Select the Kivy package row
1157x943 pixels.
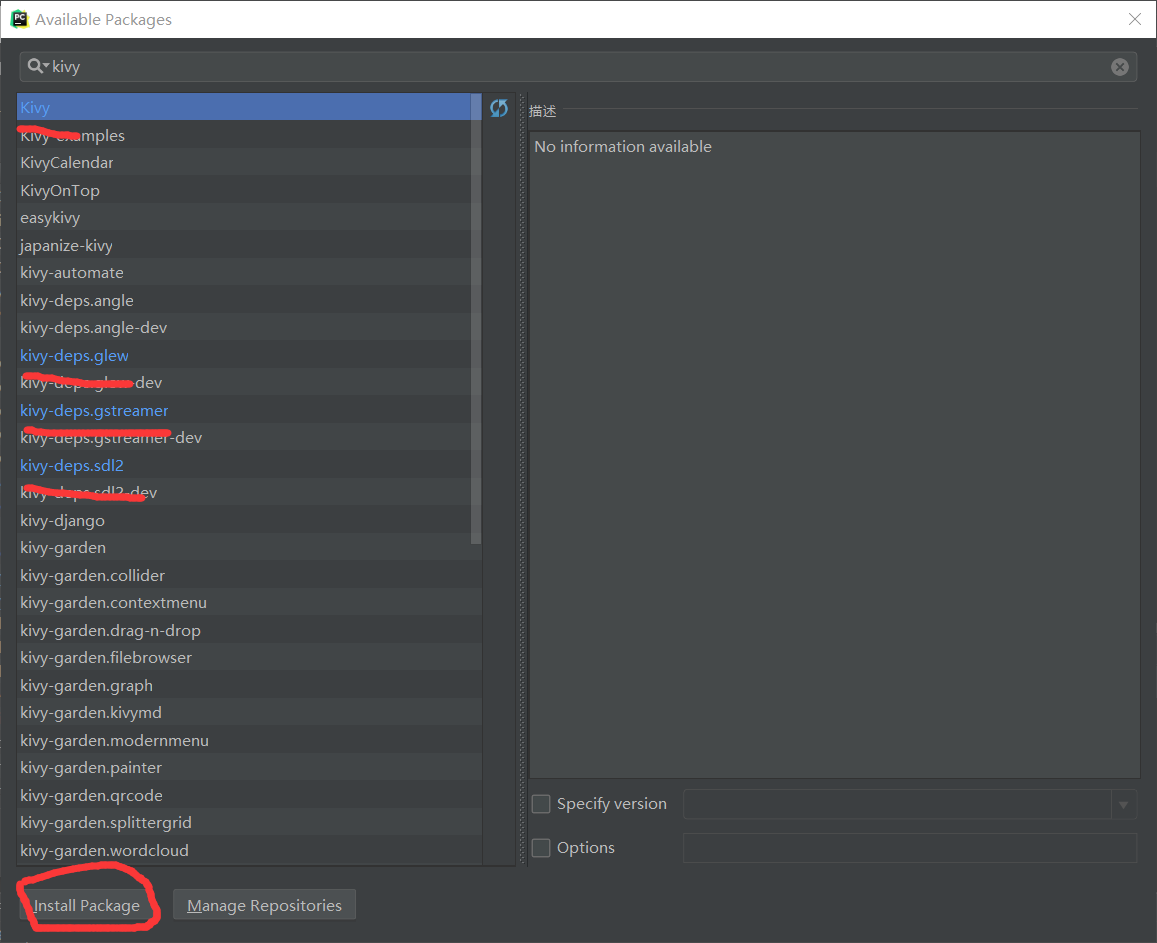click(249, 108)
